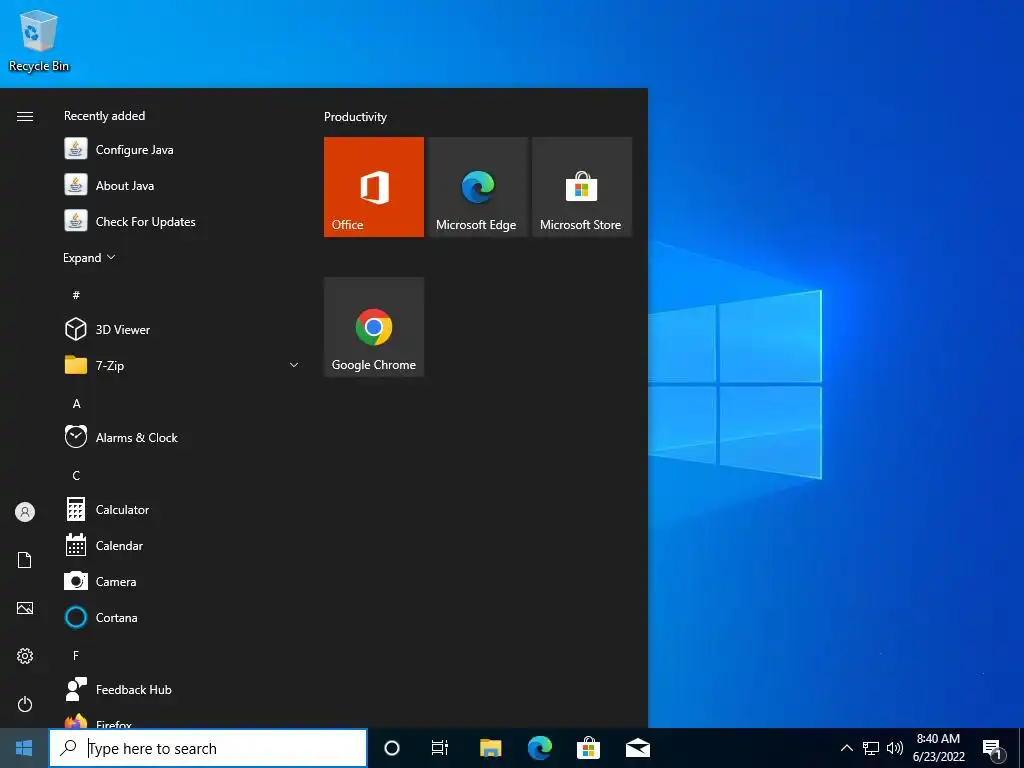Open Microsoft Store from taskbar

pyautogui.click(x=588, y=748)
